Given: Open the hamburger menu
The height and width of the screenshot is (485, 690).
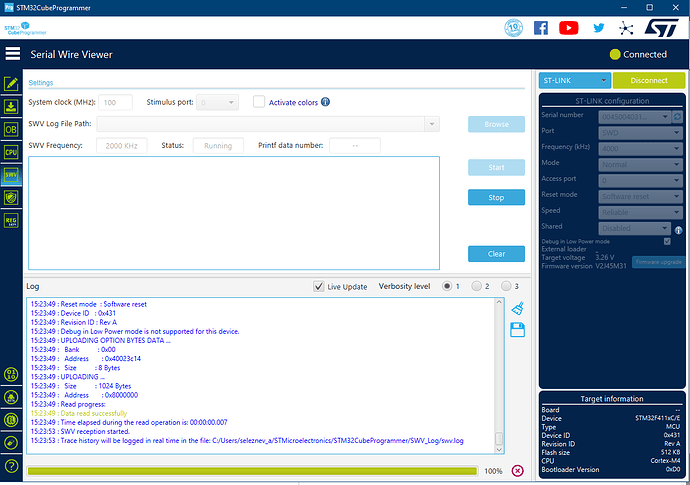Looking at the screenshot, I should coord(13,54).
